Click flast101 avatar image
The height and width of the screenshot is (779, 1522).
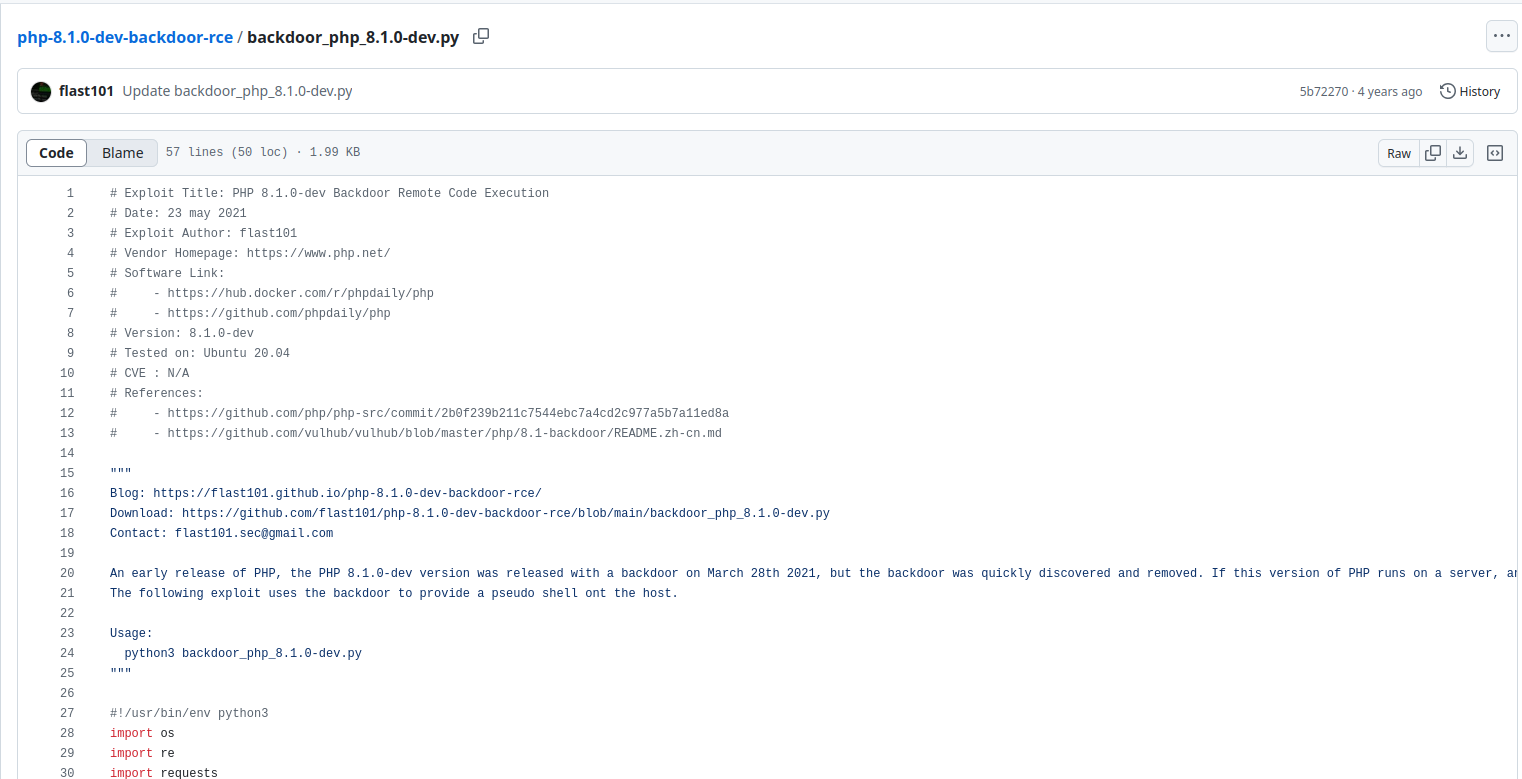pos(41,92)
